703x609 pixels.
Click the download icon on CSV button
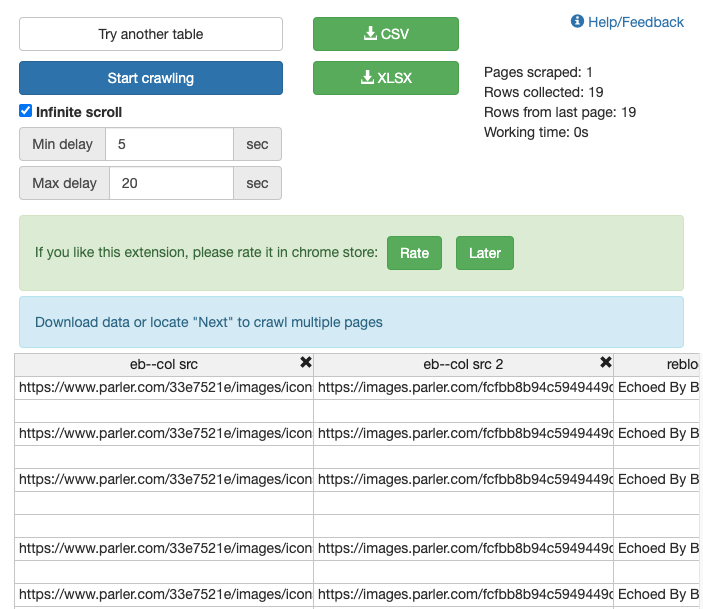coord(370,34)
